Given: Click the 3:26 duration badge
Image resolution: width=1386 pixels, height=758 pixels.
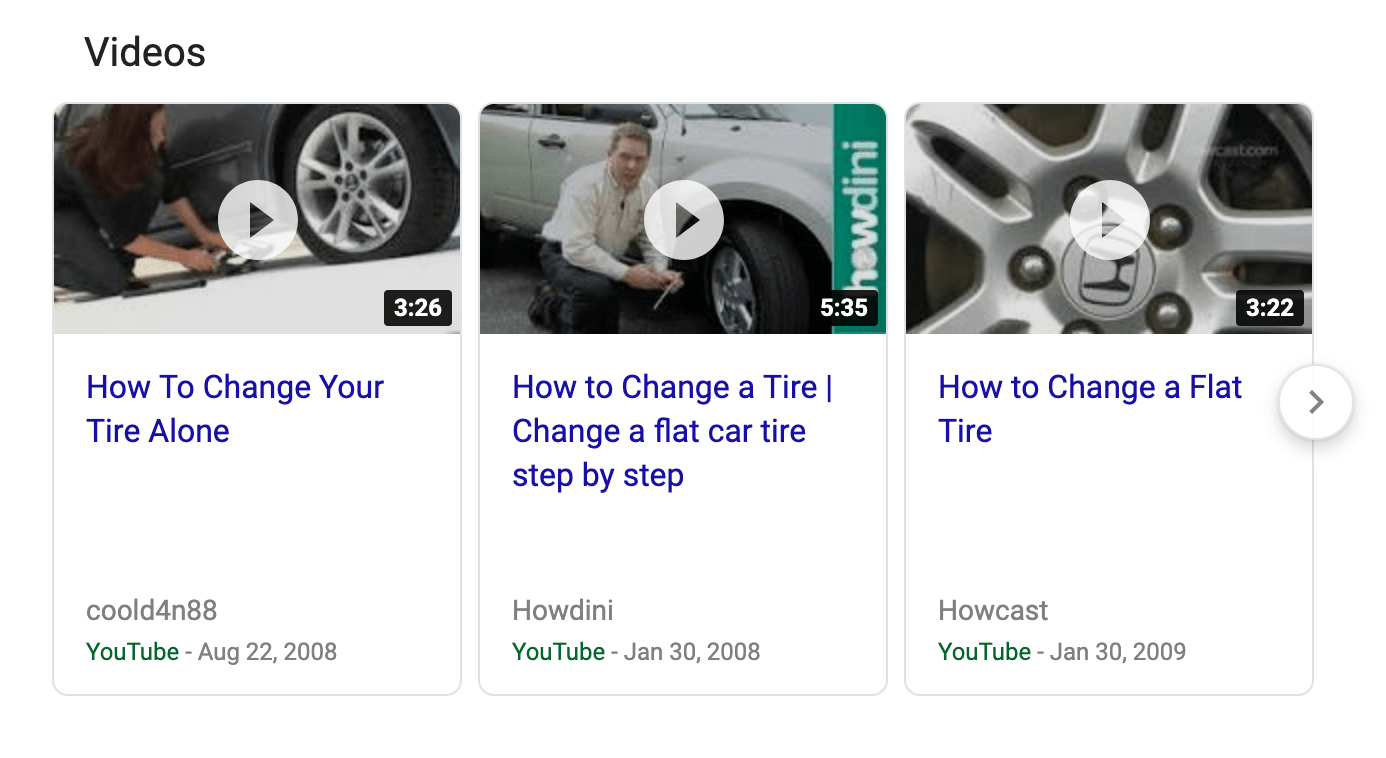Looking at the screenshot, I should coord(418,308).
